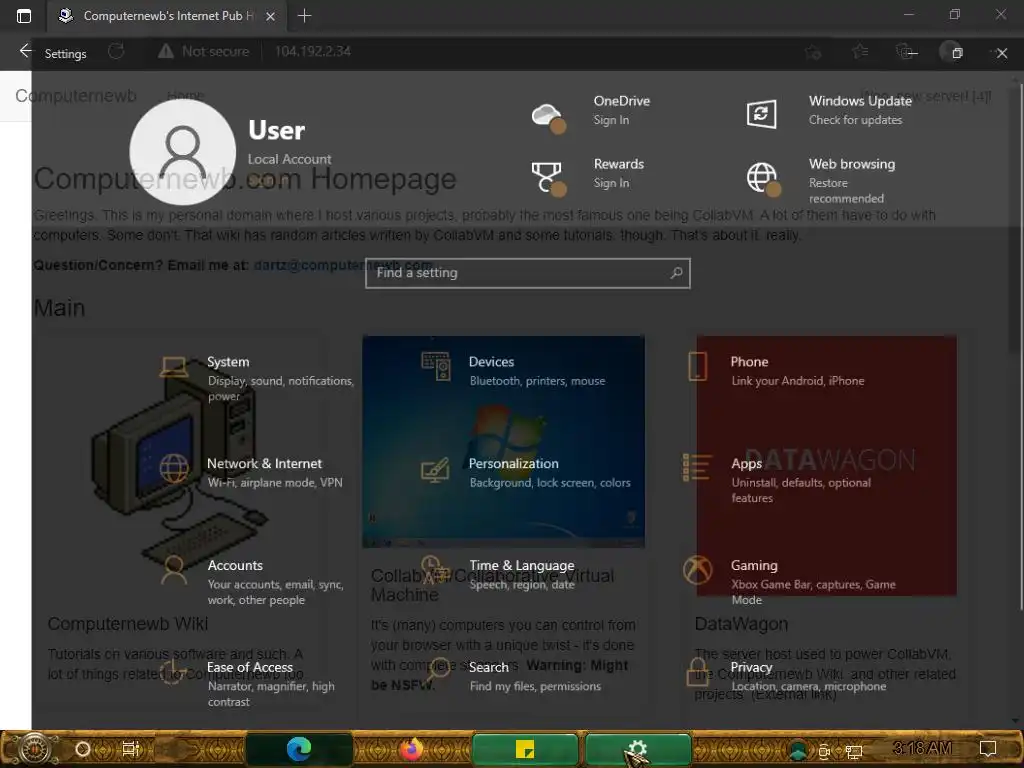Click the Web browsing globe icon
1024x768 pixels.
[763, 178]
